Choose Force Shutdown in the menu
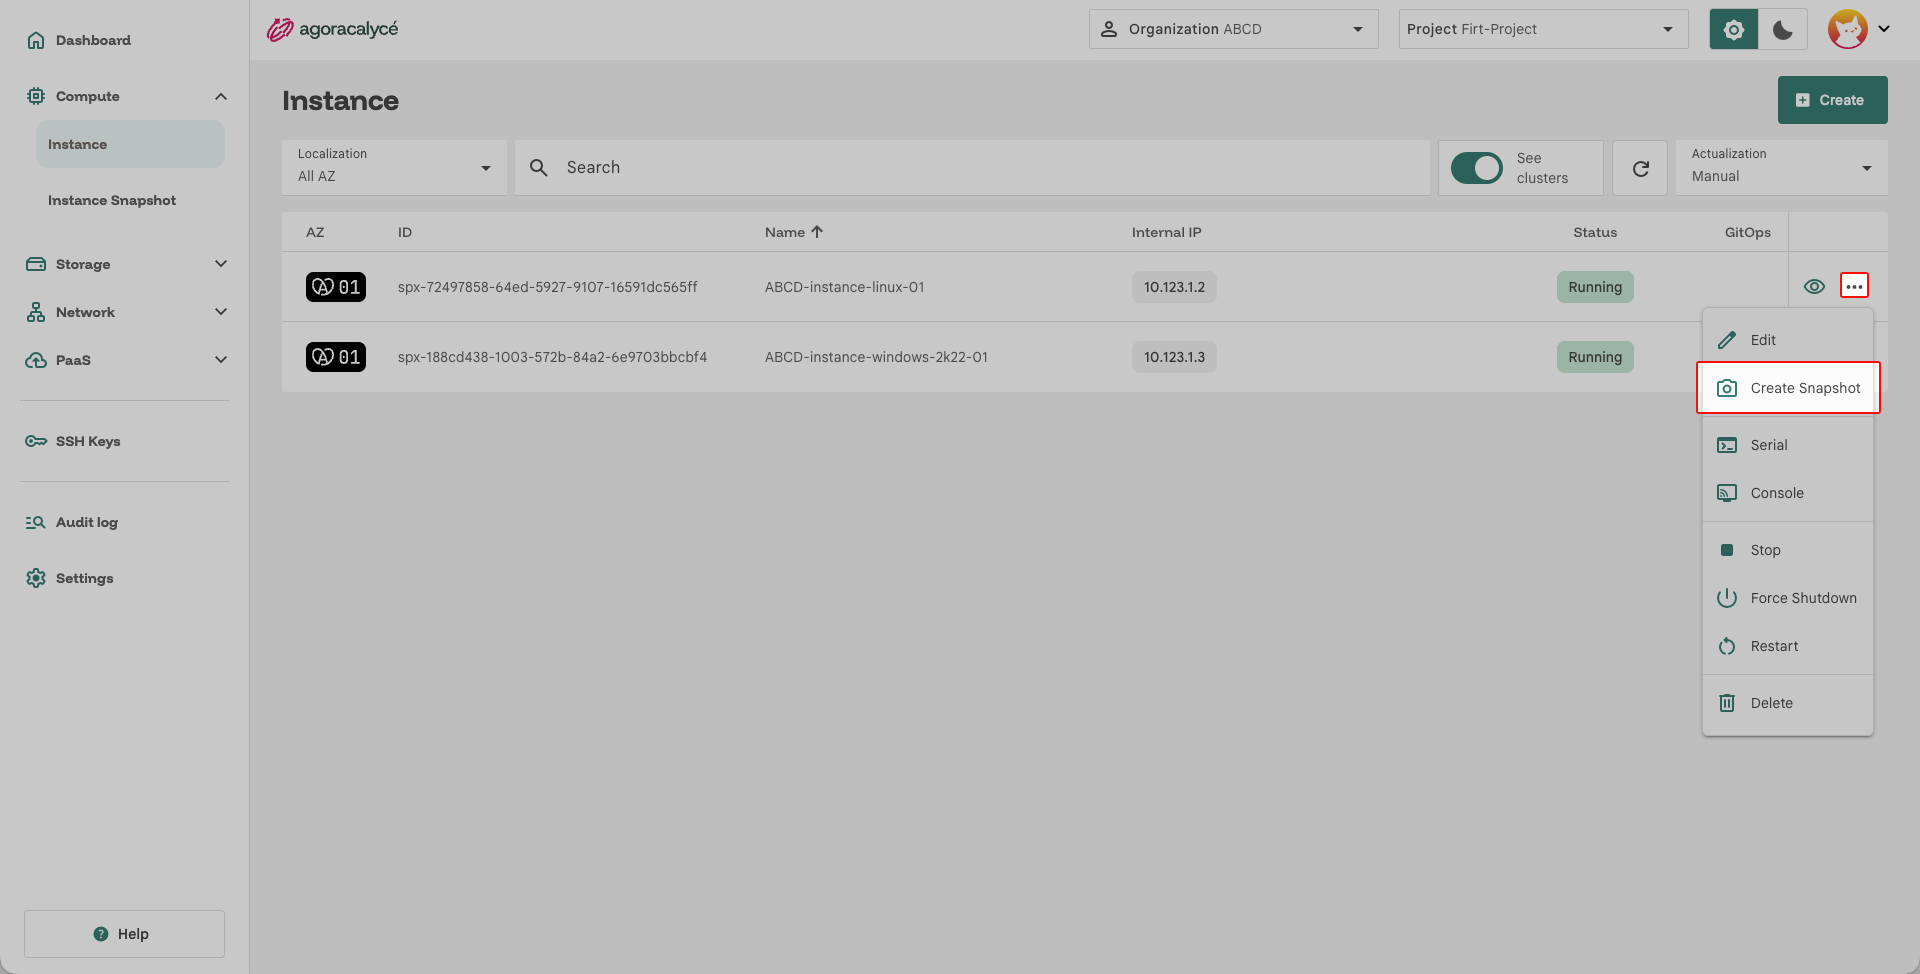Viewport: 1920px width, 974px height. pos(1788,598)
